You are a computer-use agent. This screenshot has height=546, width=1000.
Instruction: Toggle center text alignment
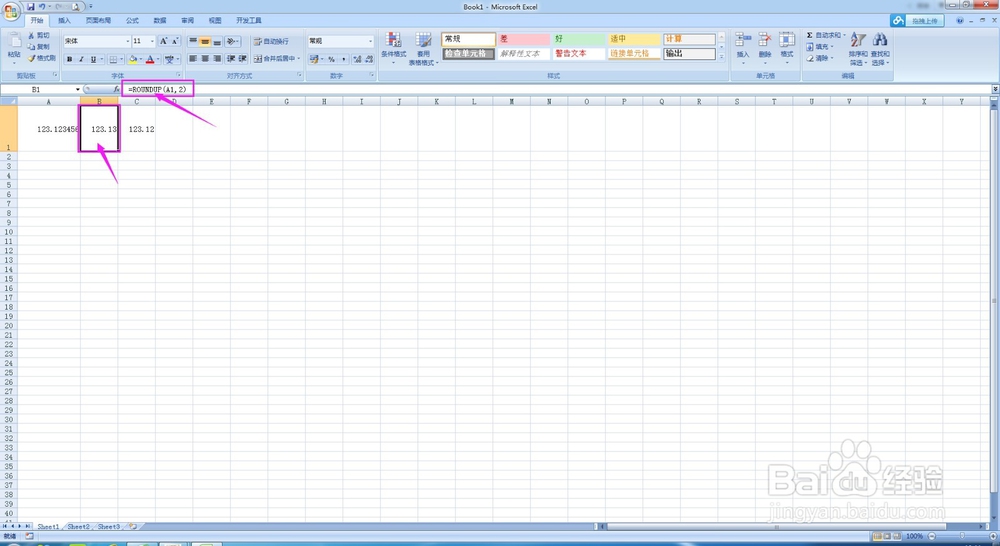(205, 59)
